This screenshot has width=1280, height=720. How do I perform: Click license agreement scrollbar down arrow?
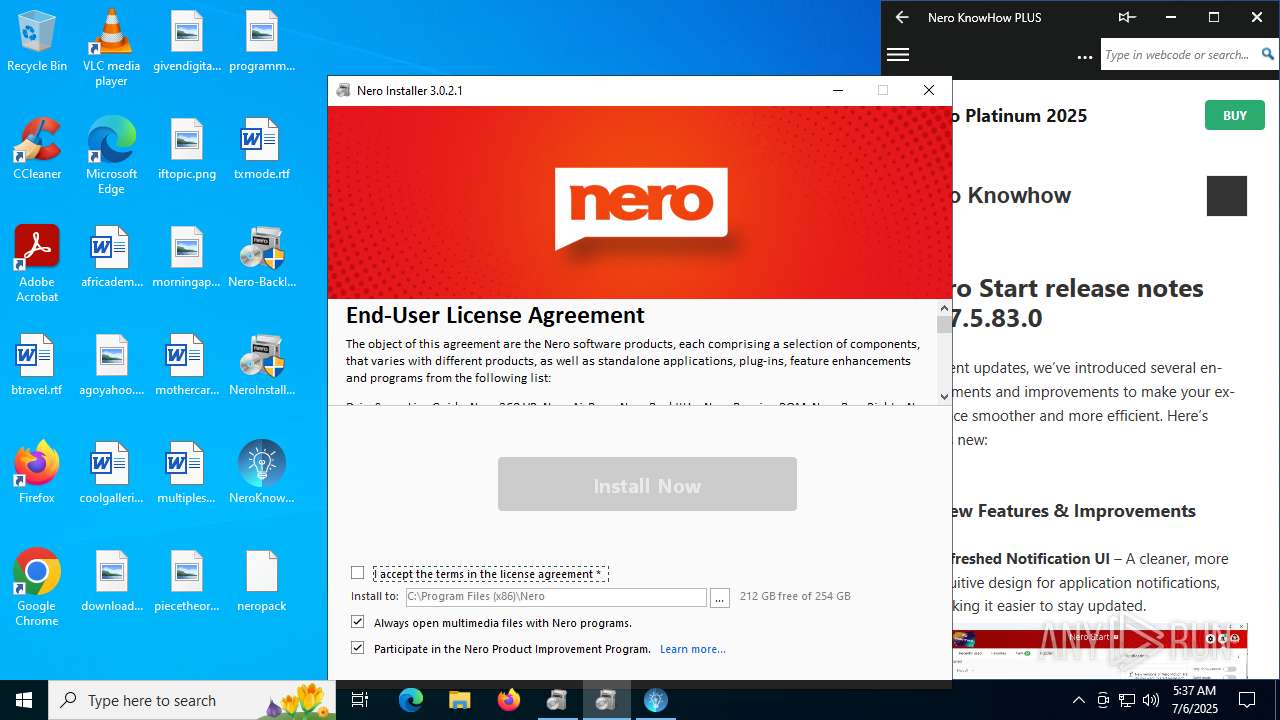944,396
